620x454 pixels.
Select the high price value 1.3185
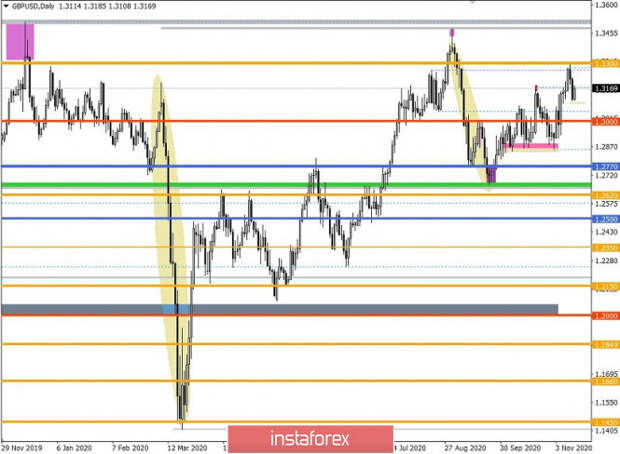[x=95, y=6]
